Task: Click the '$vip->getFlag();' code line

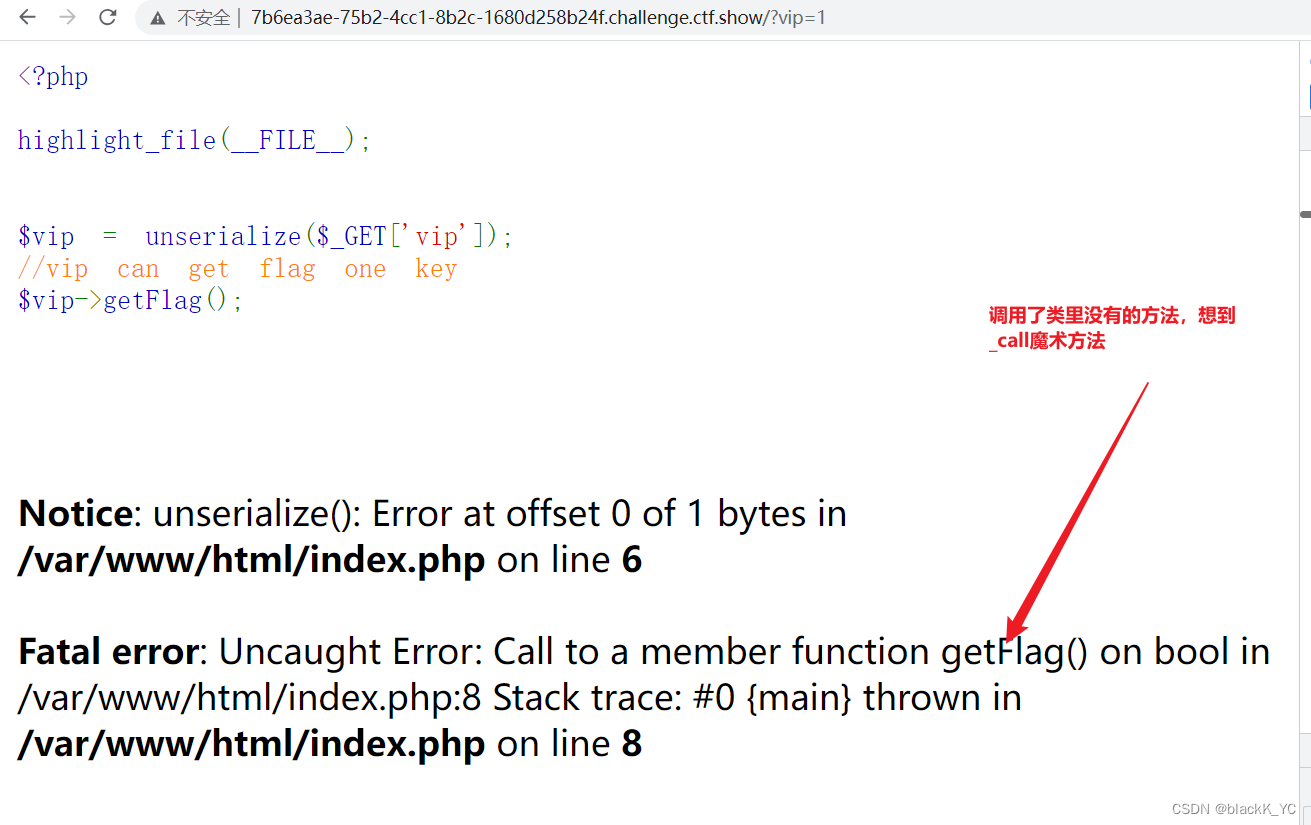Action: (x=130, y=300)
